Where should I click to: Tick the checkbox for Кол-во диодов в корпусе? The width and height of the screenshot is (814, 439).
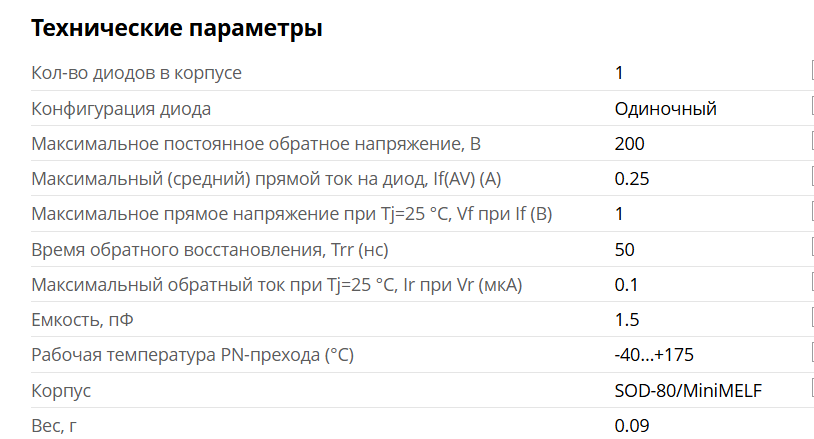click(811, 72)
